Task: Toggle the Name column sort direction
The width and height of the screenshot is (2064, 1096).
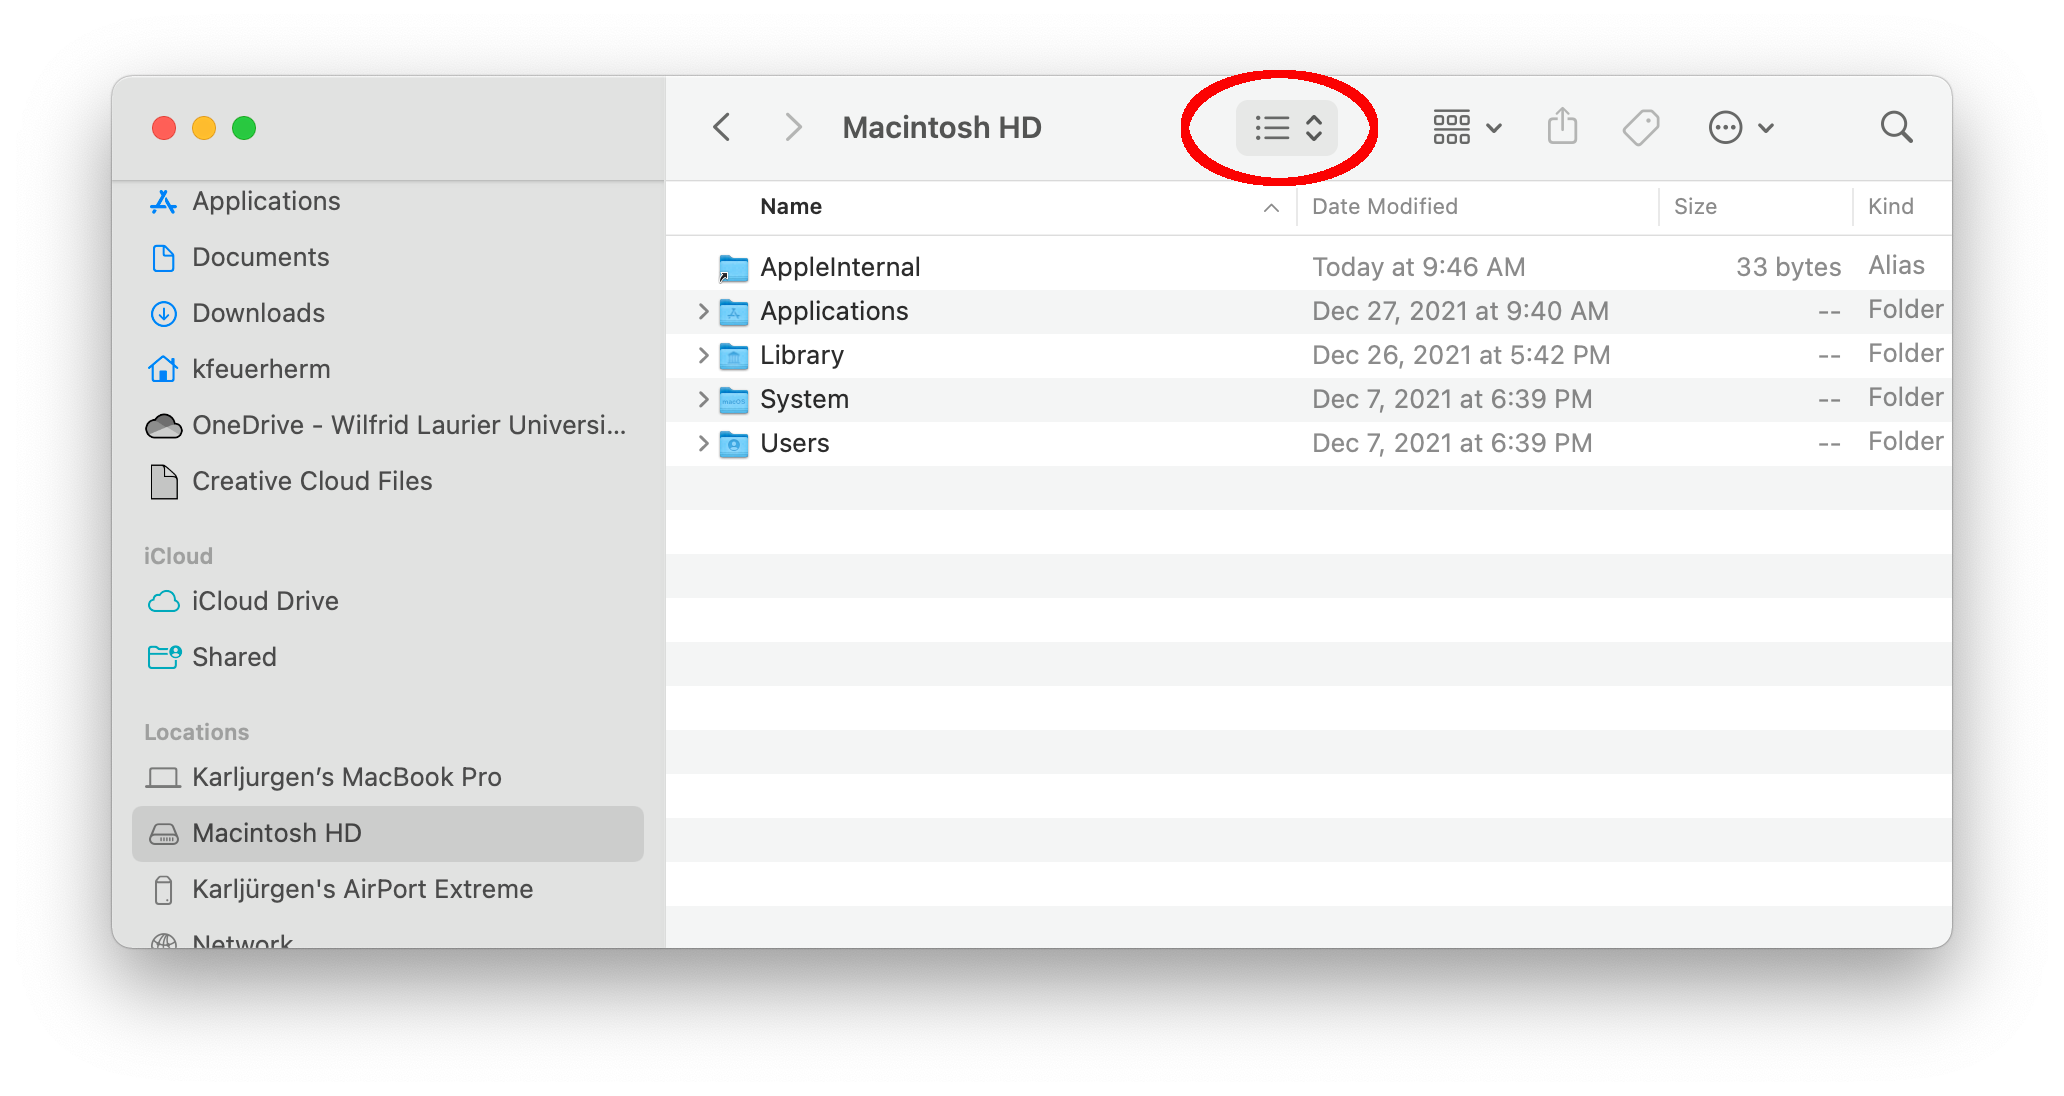Action: (x=1270, y=207)
